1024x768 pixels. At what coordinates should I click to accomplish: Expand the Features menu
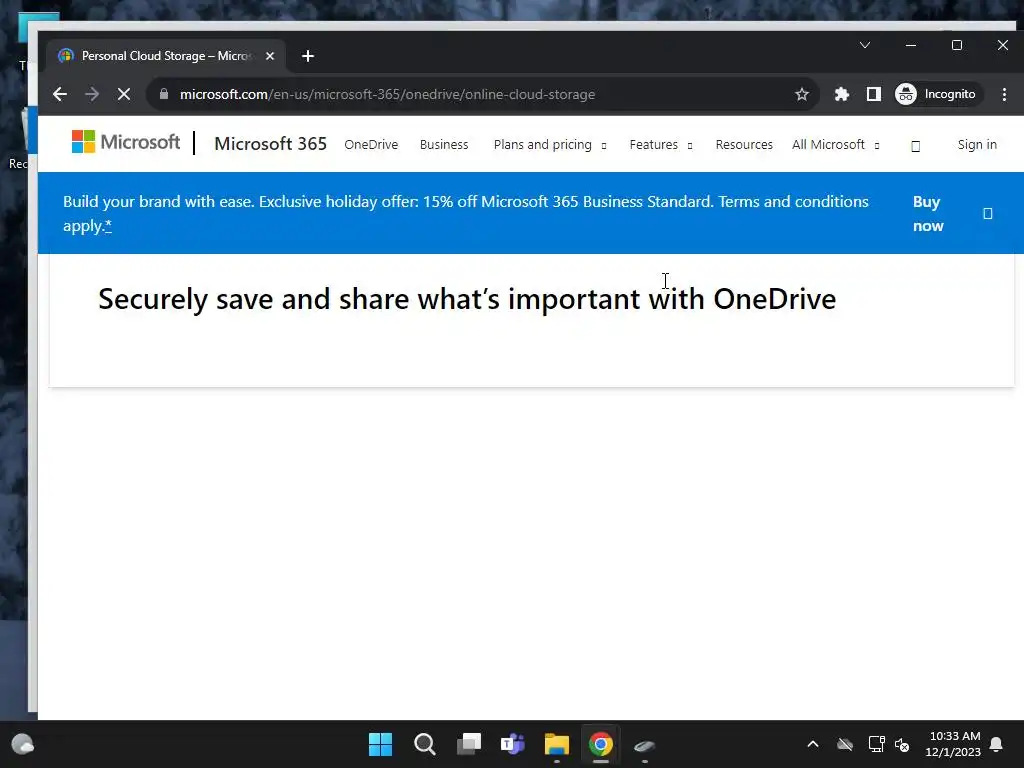660,144
